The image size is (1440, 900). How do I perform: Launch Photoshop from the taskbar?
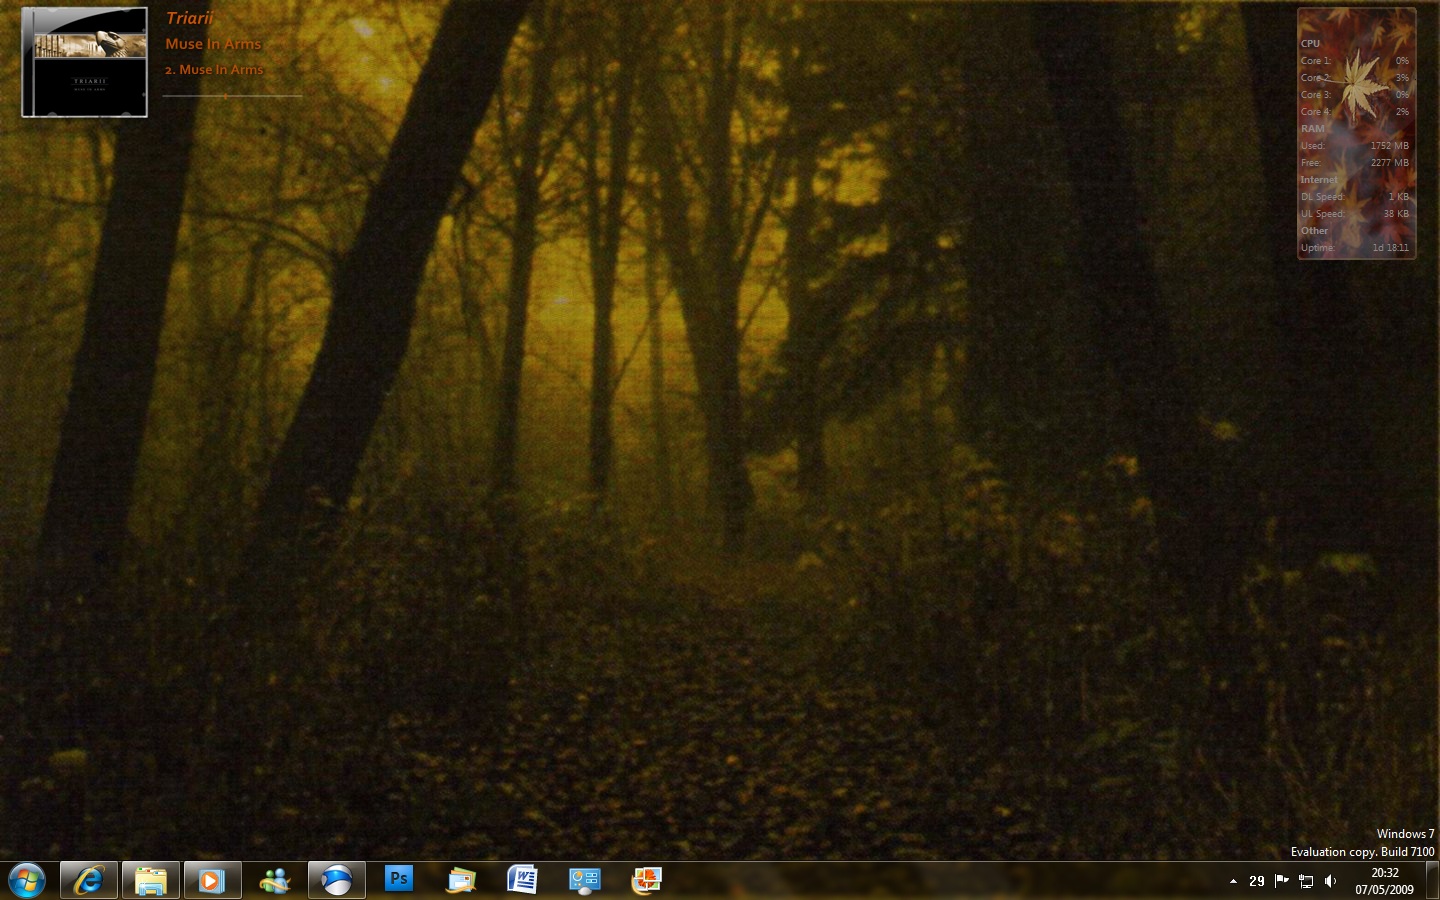point(399,879)
